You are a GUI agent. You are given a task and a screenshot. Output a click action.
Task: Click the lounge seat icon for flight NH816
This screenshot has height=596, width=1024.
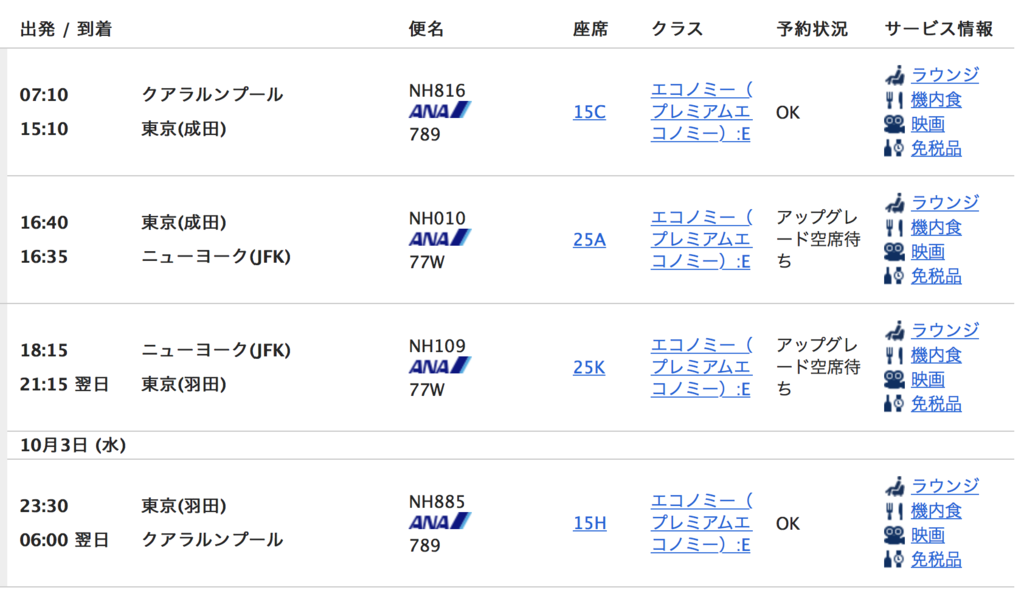tap(895, 75)
